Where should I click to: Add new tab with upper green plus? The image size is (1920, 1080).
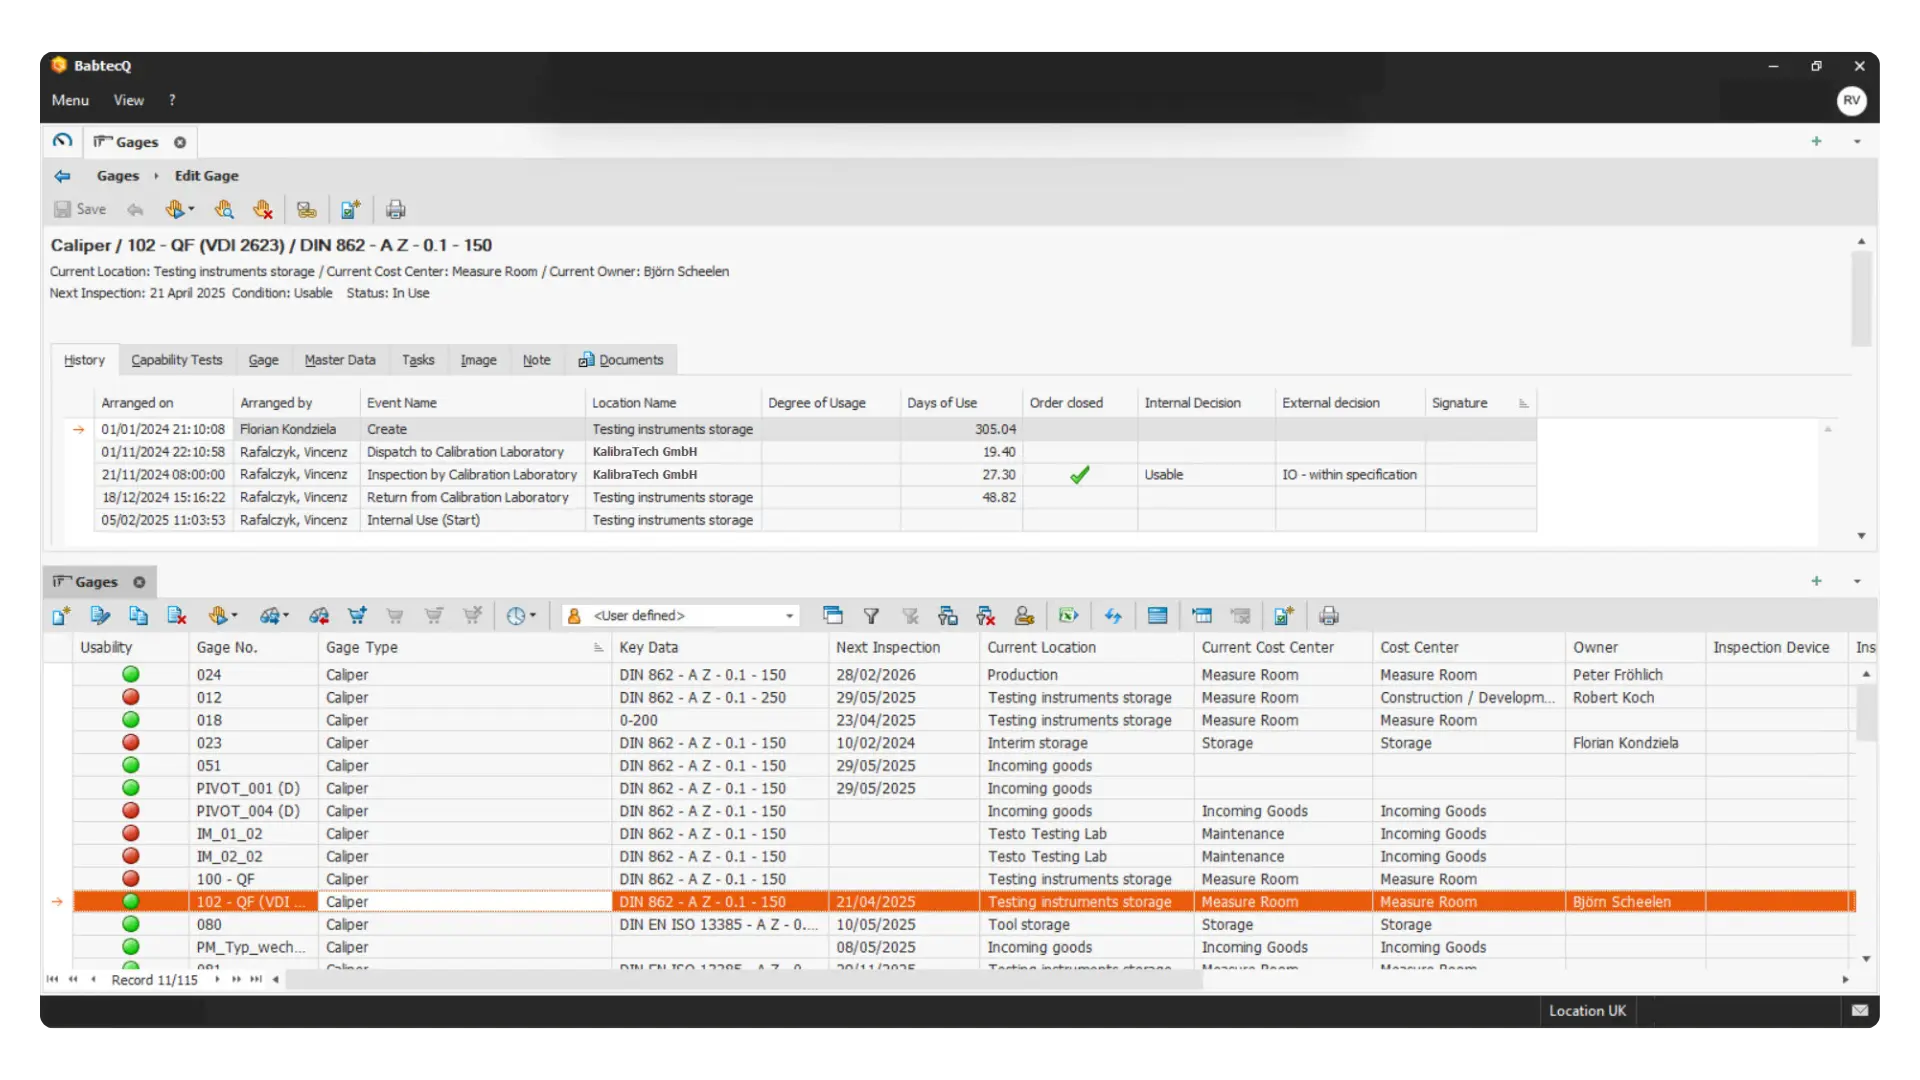pyautogui.click(x=1816, y=141)
